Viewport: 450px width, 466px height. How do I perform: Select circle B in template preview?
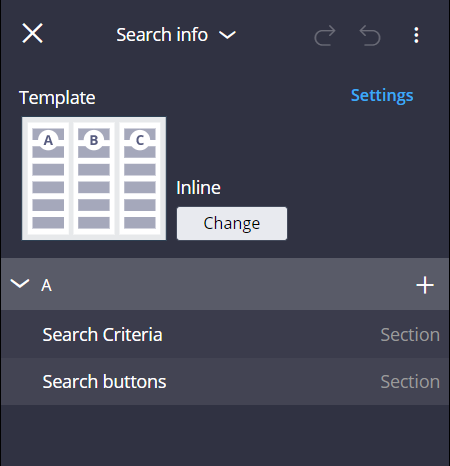(x=94, y=140)
